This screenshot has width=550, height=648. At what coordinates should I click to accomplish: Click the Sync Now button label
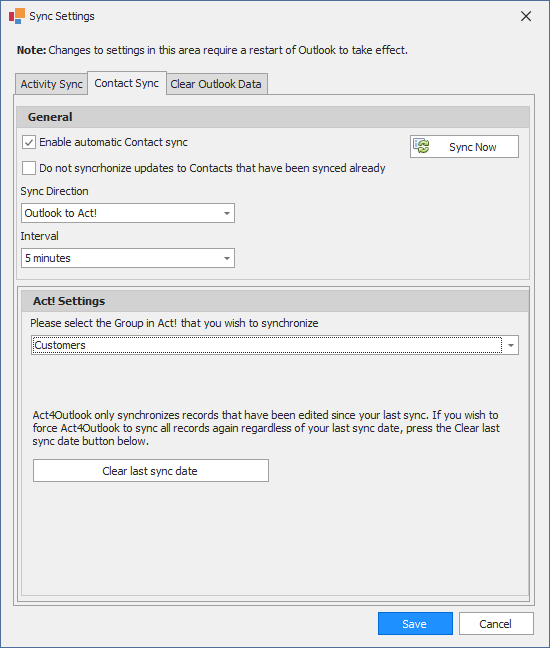click(x=473, y=147)
